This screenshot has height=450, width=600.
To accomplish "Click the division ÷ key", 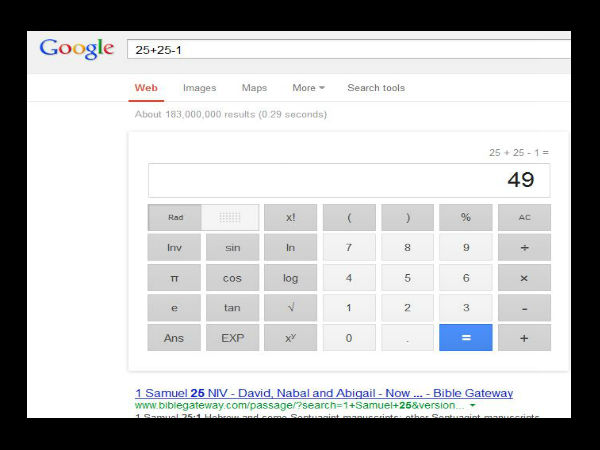I will point(524,248).
